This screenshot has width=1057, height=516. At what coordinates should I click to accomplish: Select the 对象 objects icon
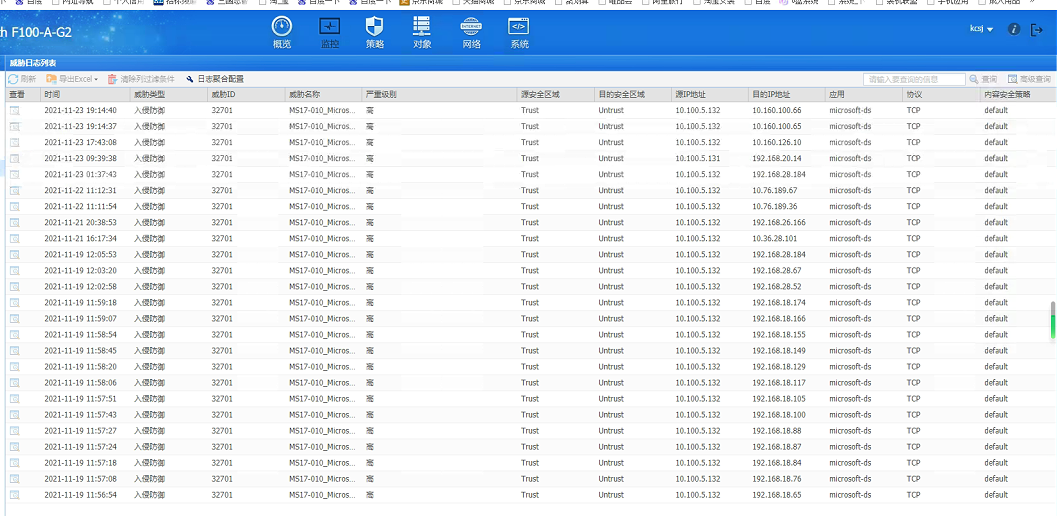(422, 28)
